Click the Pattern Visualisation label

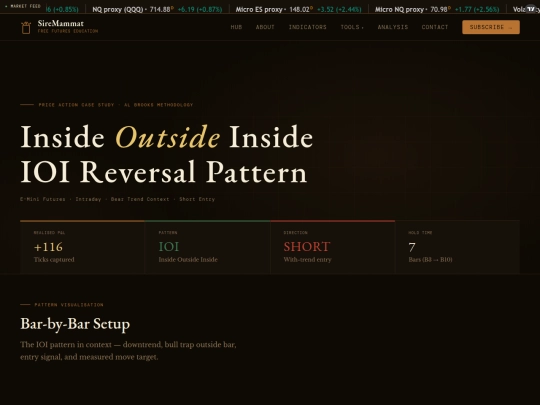pos(69,305)
